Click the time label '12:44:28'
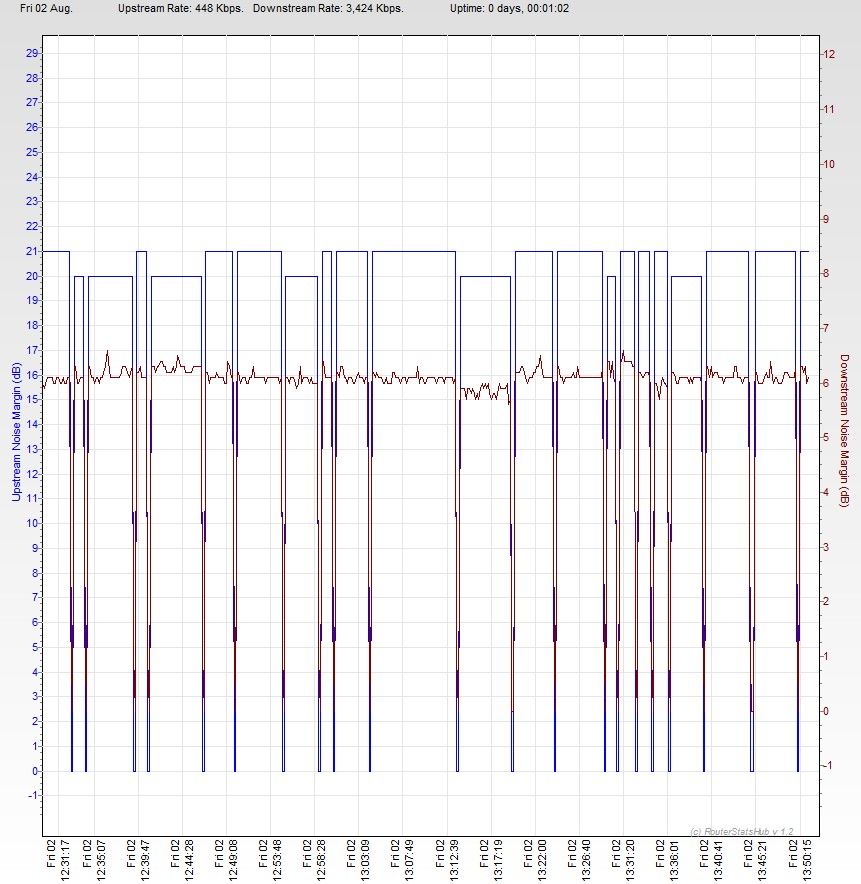Screen dimensions: 861x884 pos(189,860)
